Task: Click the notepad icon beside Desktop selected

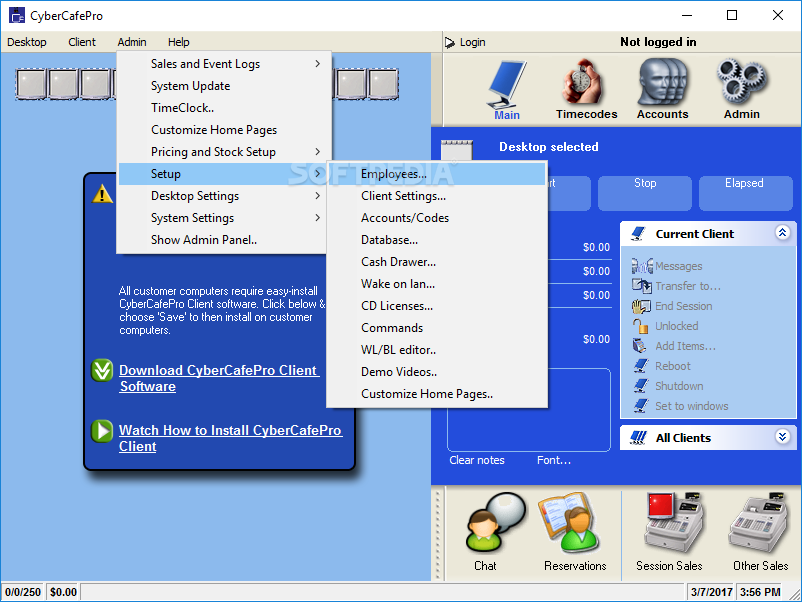Action: click(457, 150)
